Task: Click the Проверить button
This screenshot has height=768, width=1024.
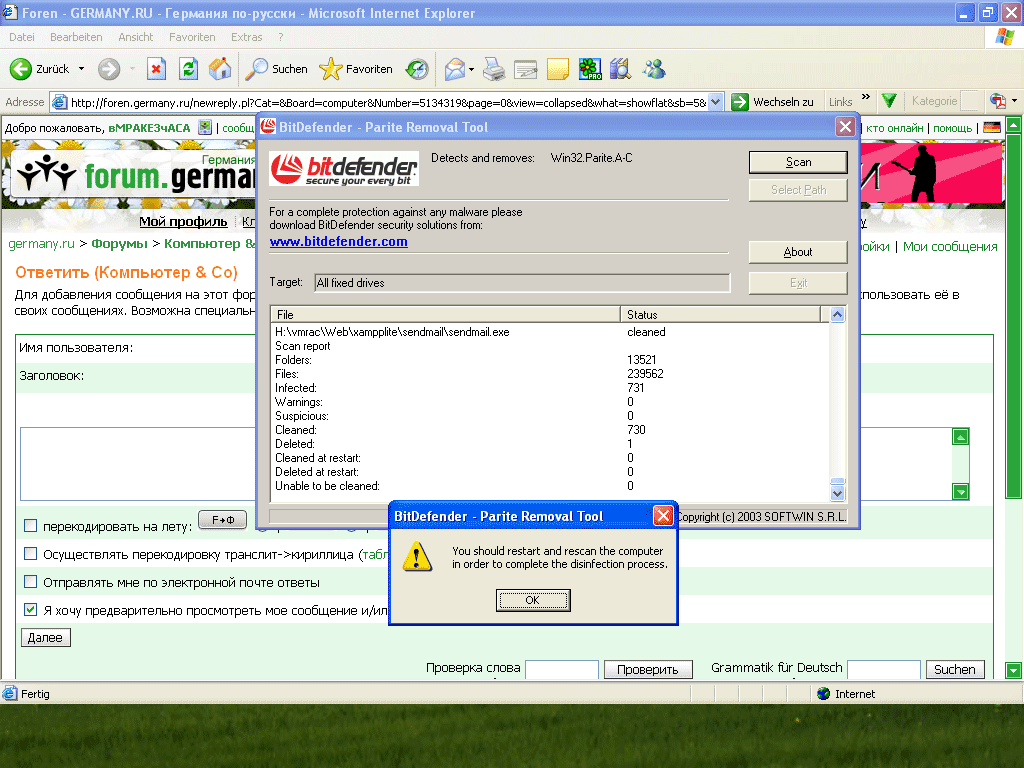Action: coord(648,669)
